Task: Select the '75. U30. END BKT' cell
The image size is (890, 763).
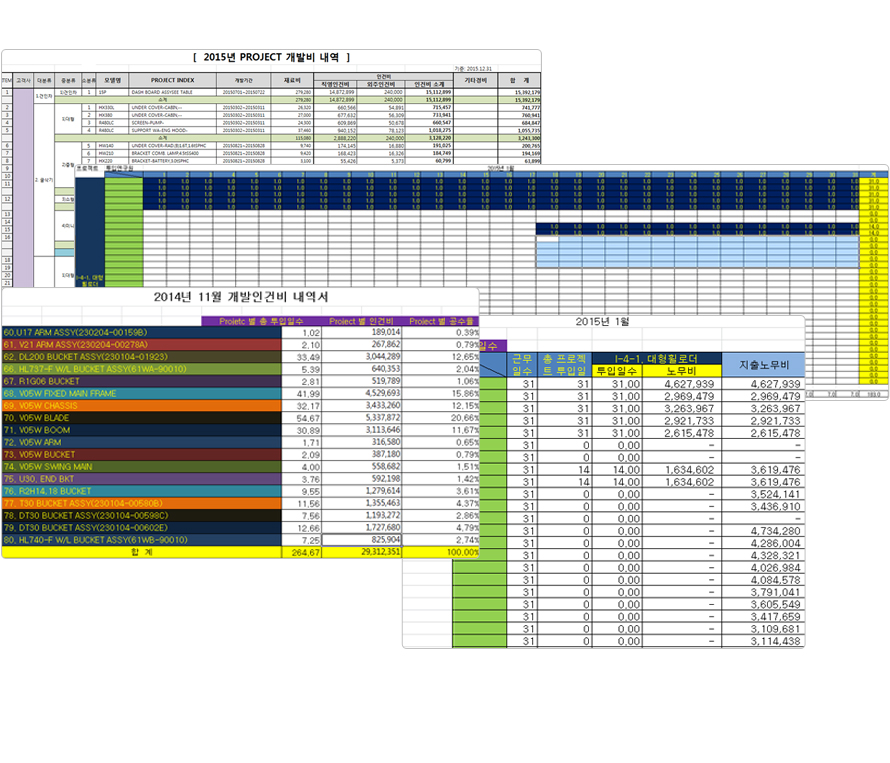Action: click(142, 479)
